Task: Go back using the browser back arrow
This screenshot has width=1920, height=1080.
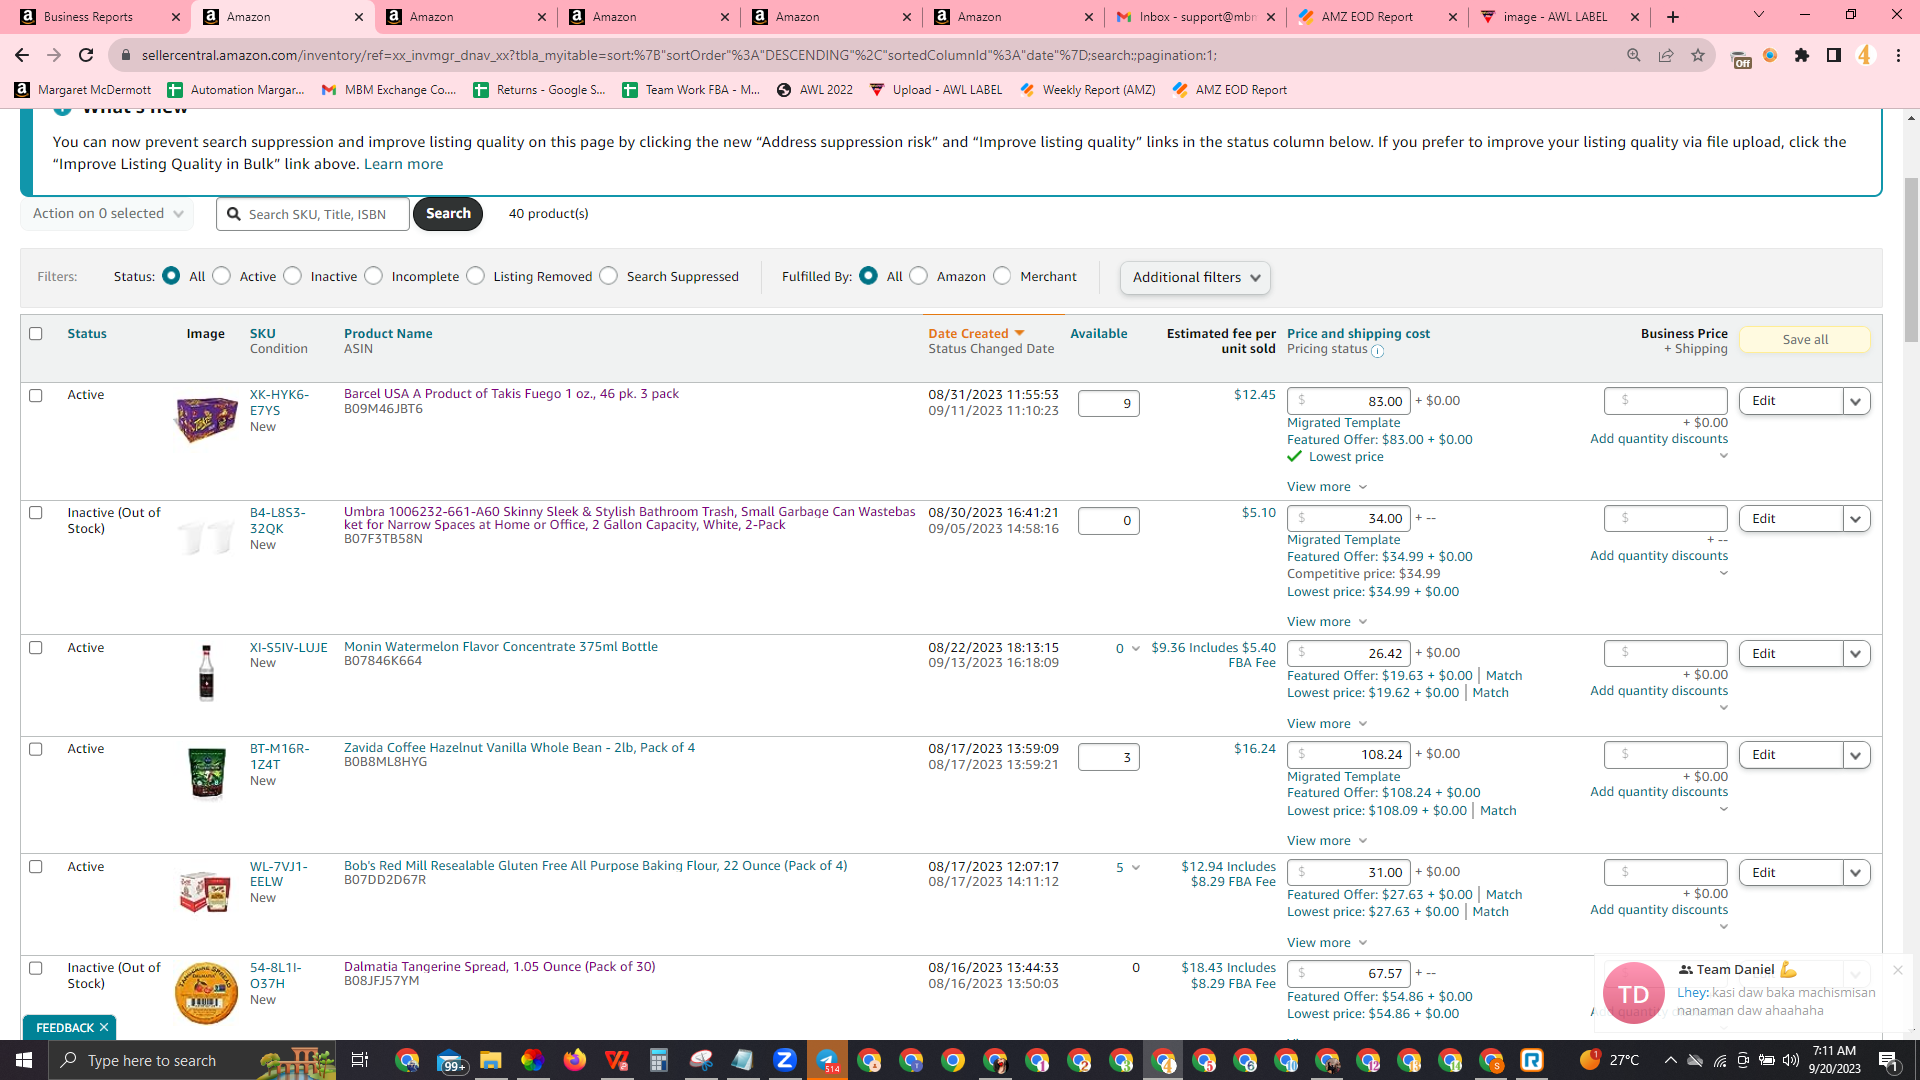Action: pos(22,55)
